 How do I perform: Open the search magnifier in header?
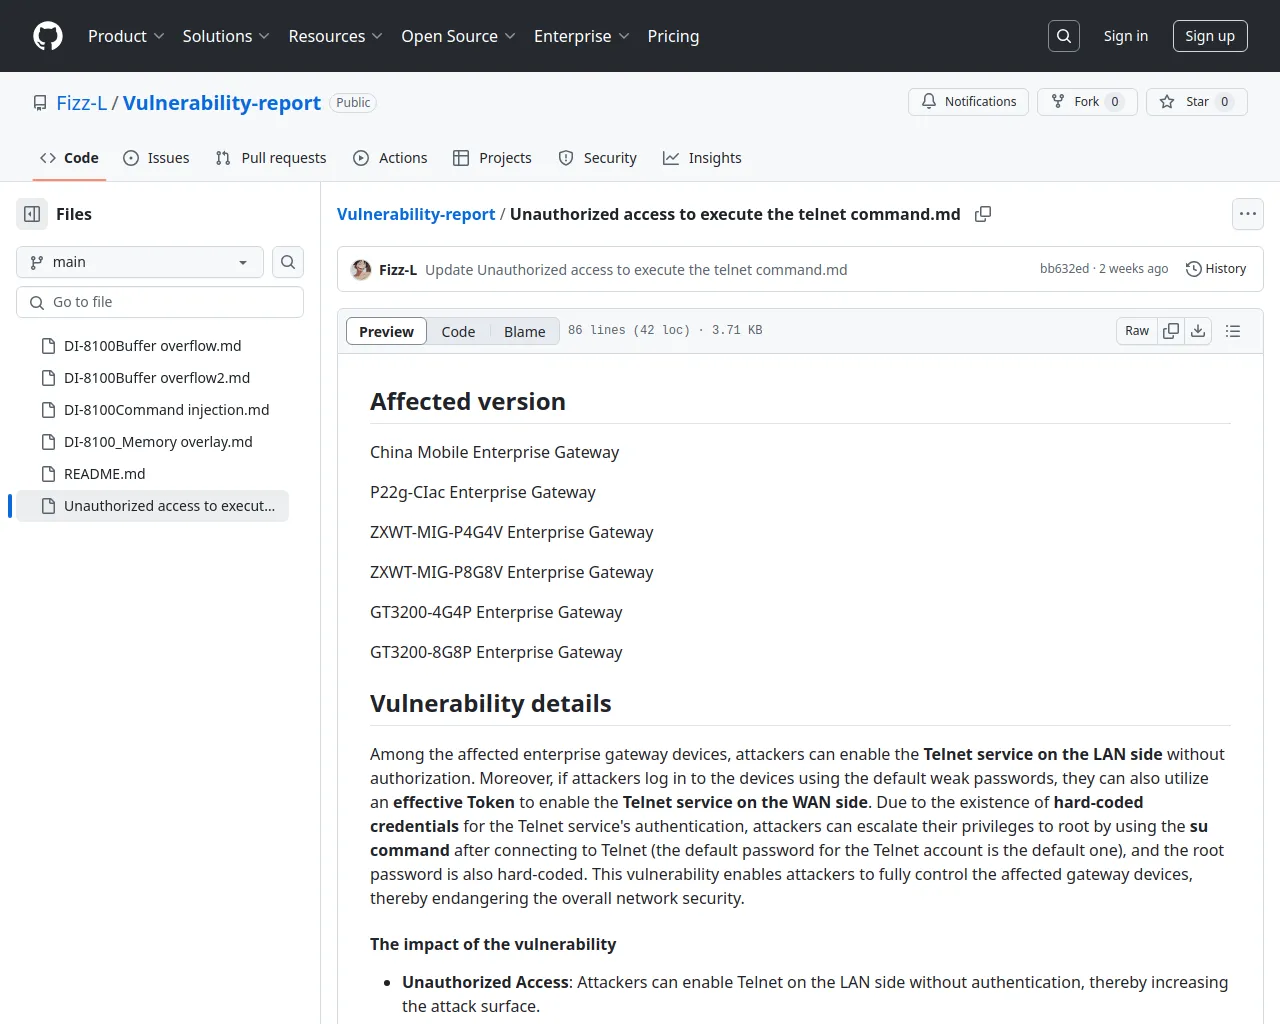click(1064, 36)
